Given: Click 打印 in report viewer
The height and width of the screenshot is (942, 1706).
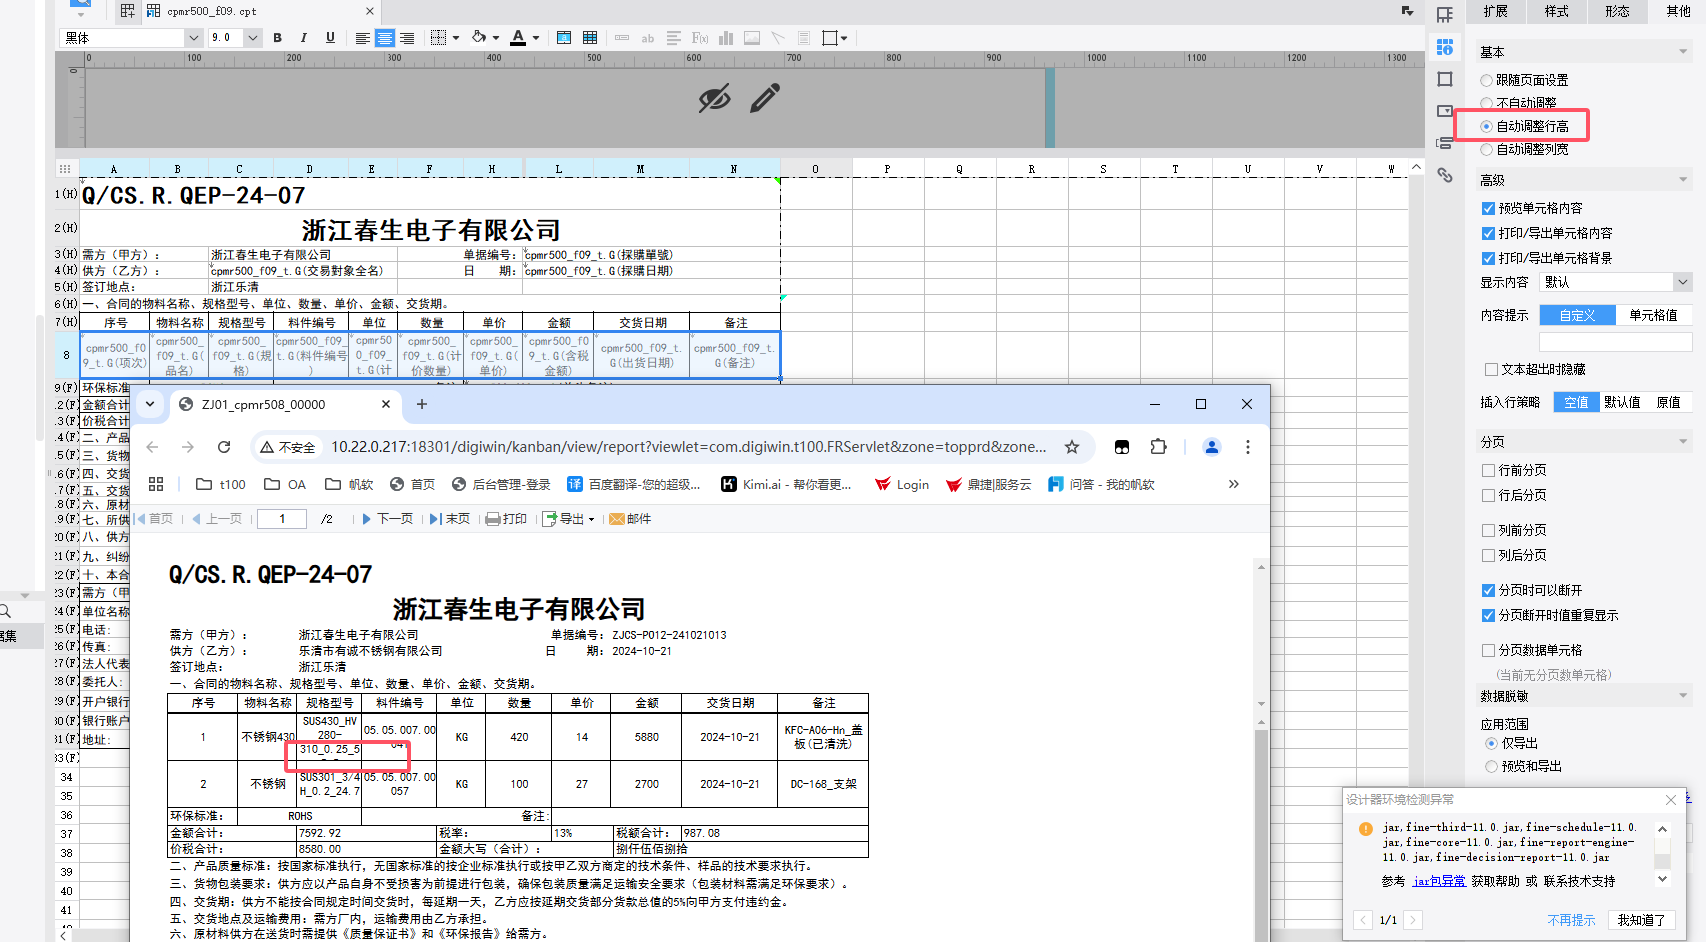Looking at the screenshot, I should tap(506, 519).
